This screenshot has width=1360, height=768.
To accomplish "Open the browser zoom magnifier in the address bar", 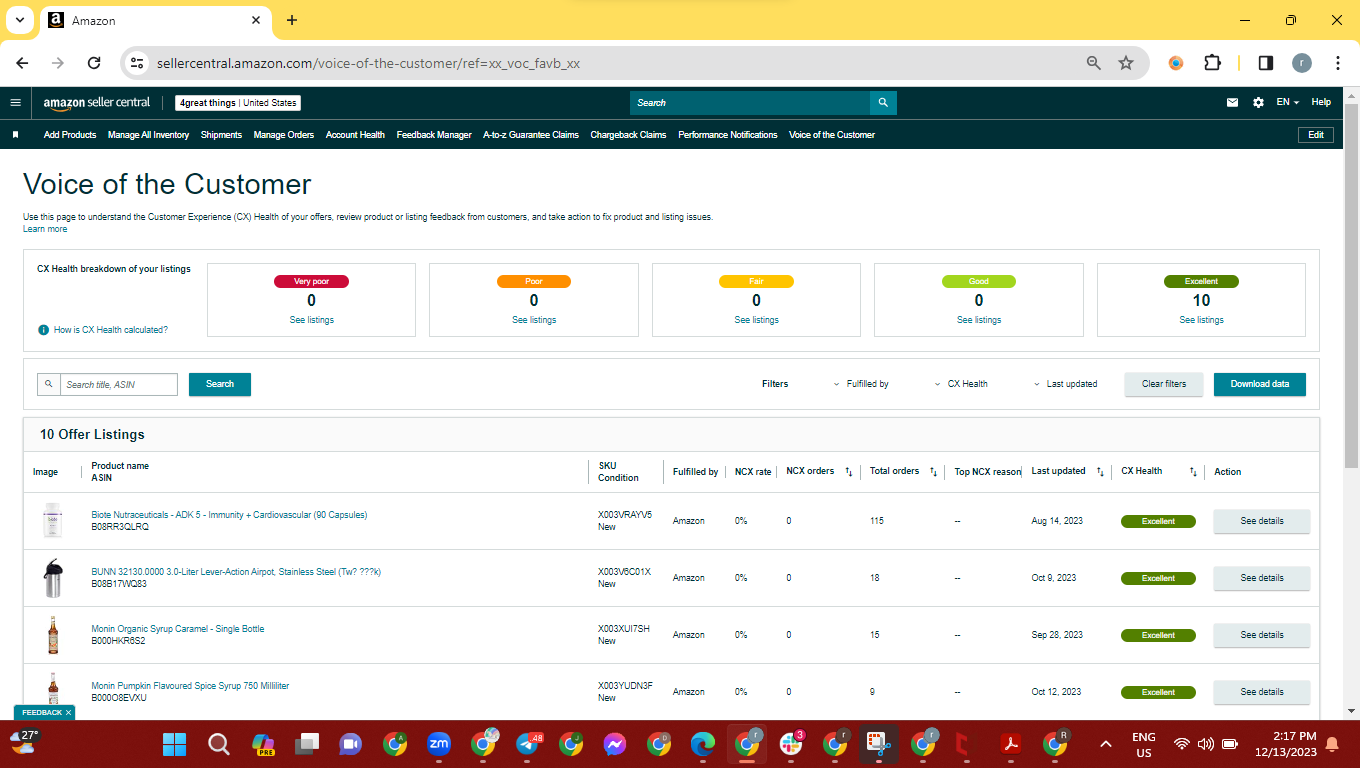I will [x=1094, y=63].
